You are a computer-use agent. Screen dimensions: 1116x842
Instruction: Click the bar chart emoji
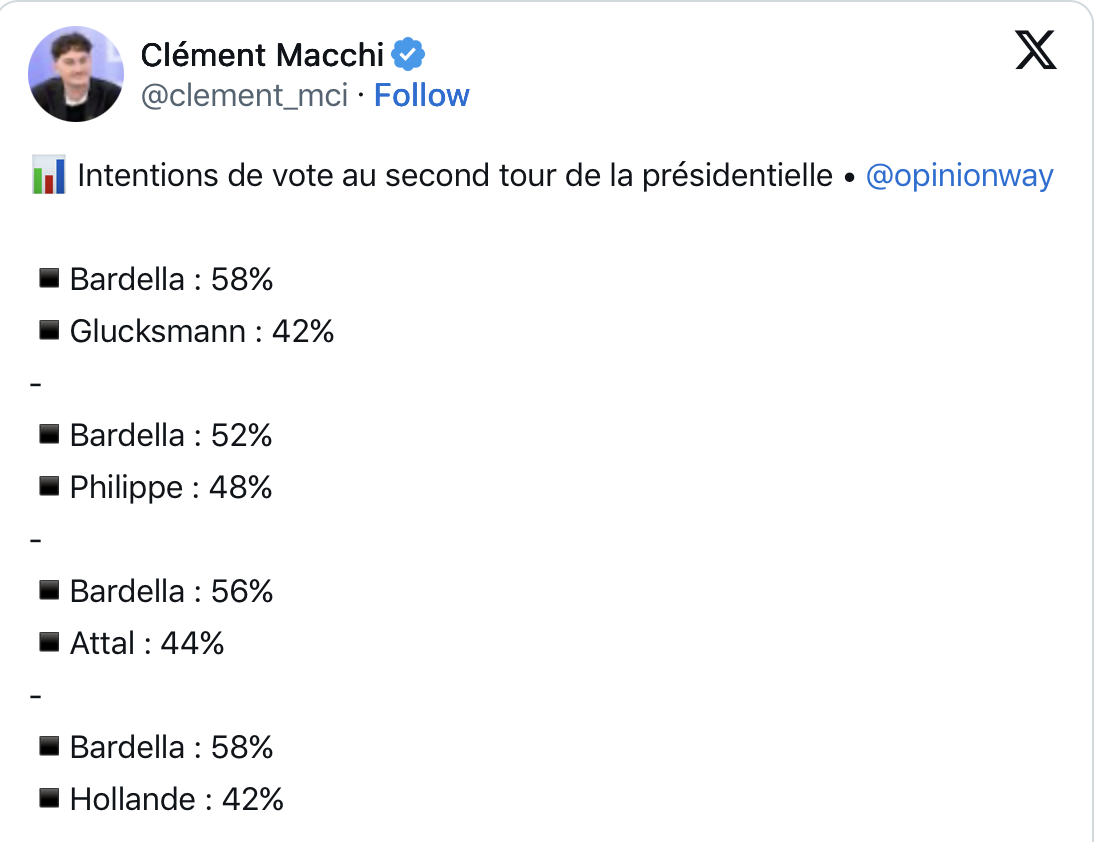coord(49,176)
